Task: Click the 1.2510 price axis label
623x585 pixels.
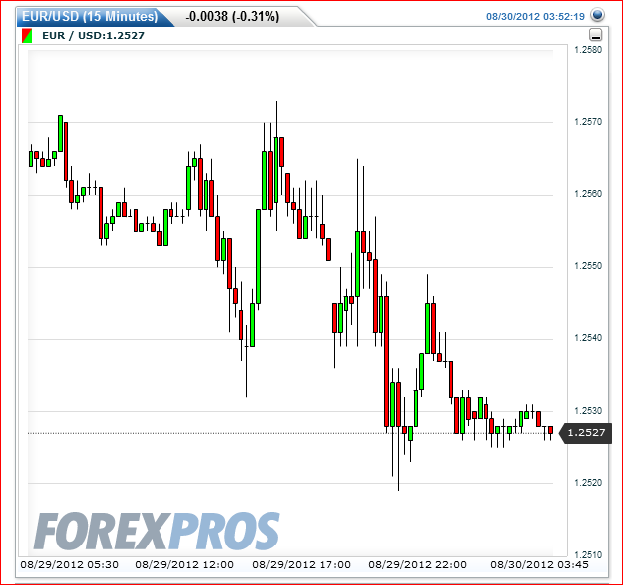Action: point(588,554)
